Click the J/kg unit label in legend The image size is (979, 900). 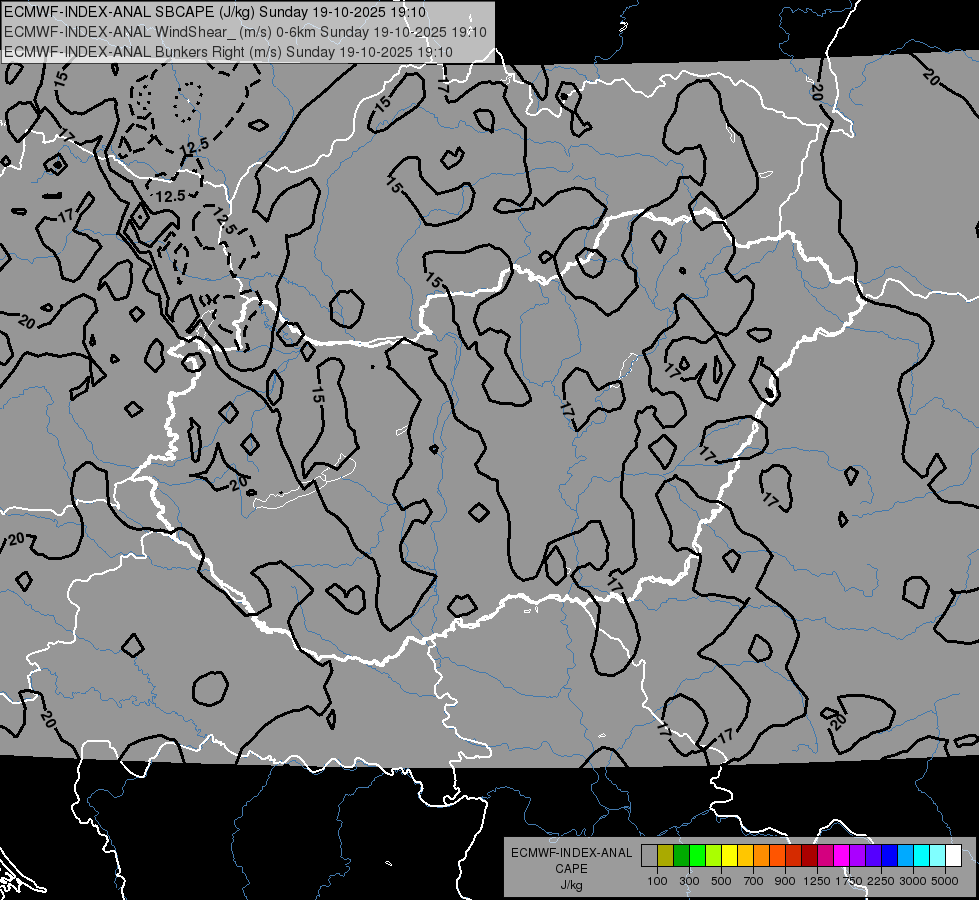pyautogui.click(x=571, y=885)
